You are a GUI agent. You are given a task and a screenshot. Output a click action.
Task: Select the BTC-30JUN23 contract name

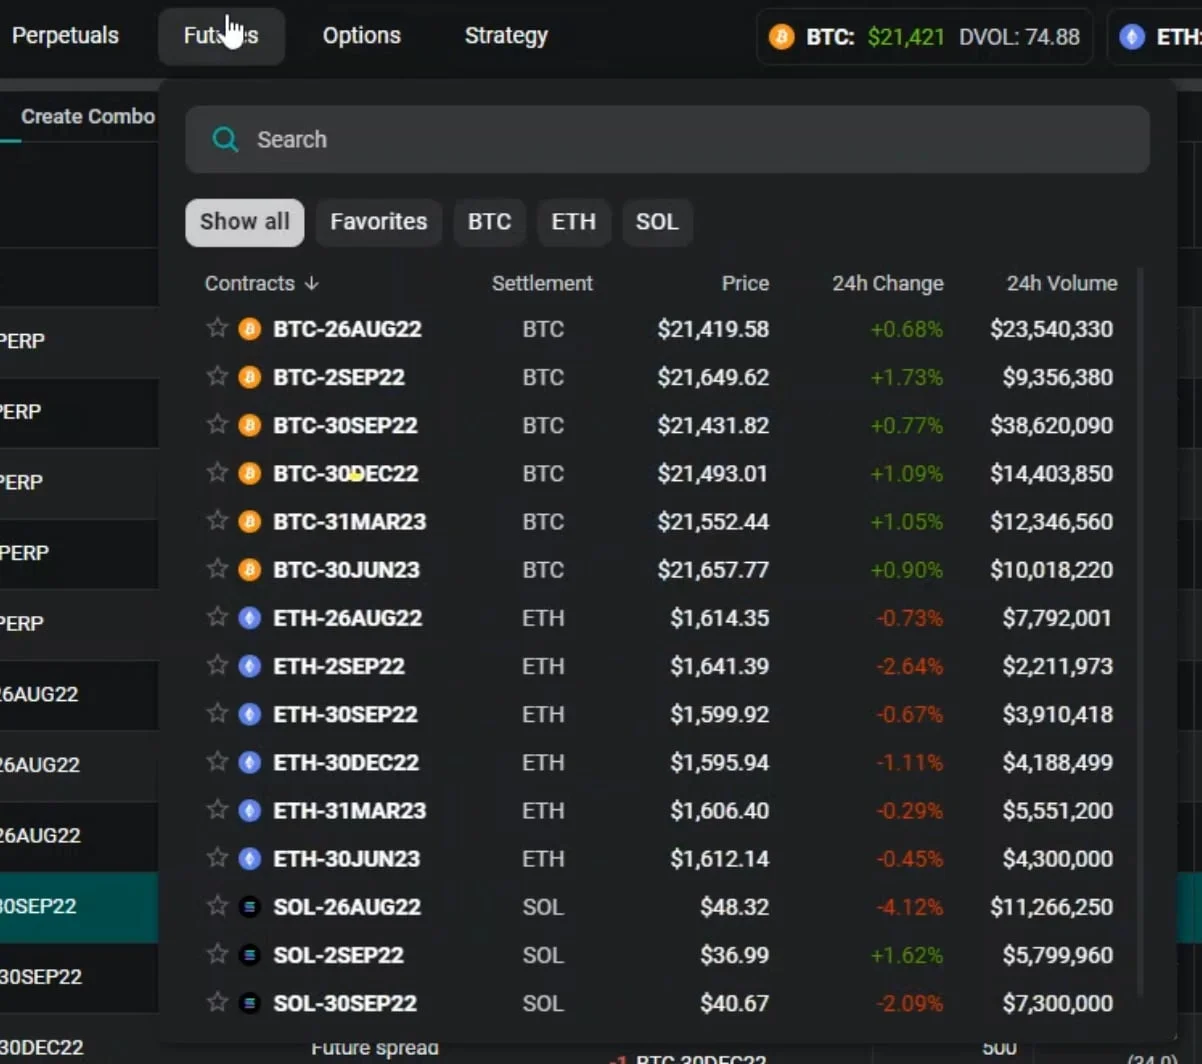point(346,569)
